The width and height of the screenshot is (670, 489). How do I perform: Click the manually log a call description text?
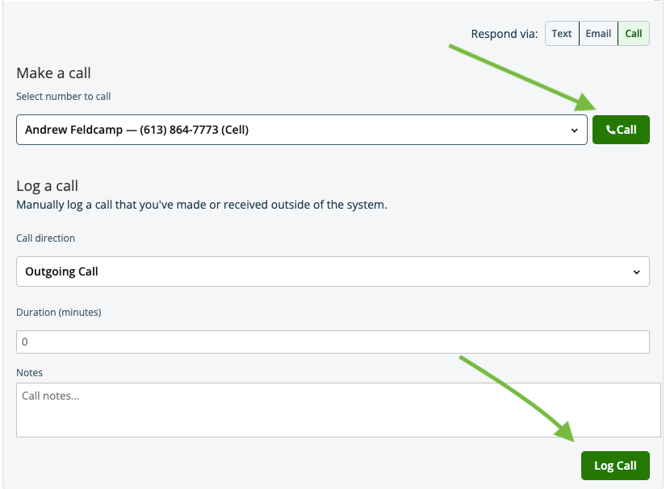202,205
